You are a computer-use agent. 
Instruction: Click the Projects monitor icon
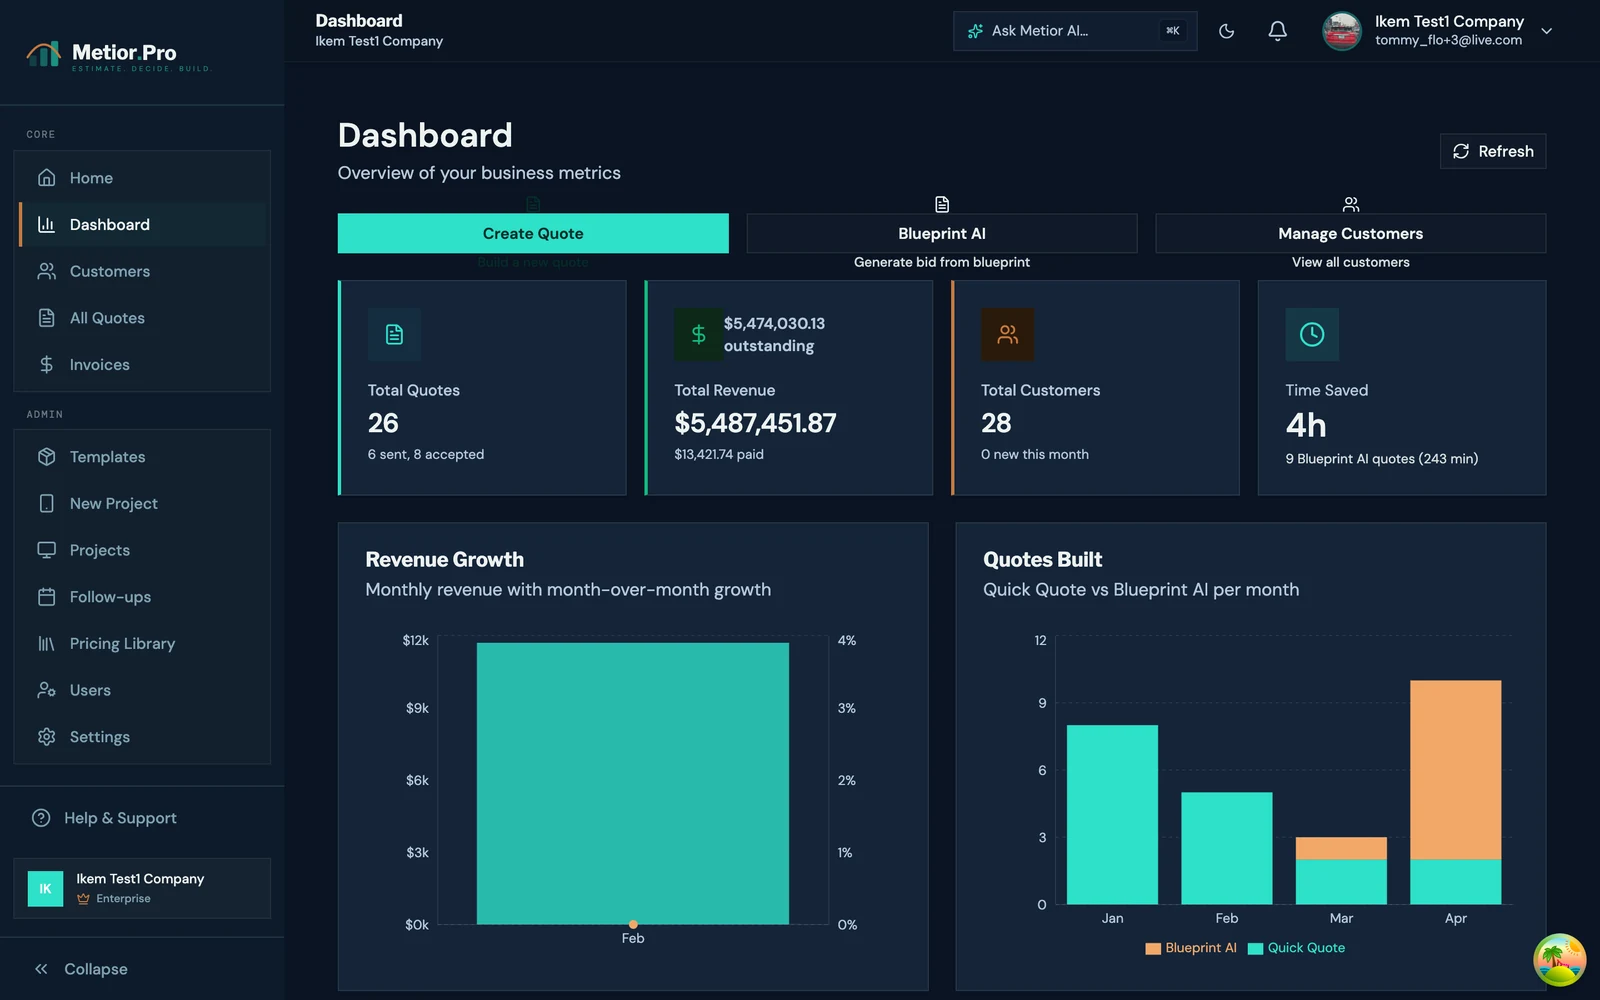46,550
